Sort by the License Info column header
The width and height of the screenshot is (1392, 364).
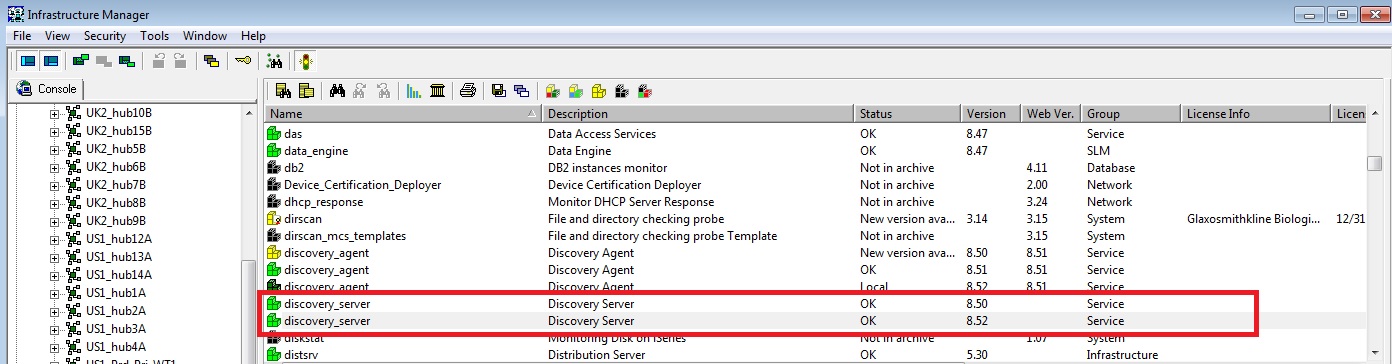point(1256,114)
